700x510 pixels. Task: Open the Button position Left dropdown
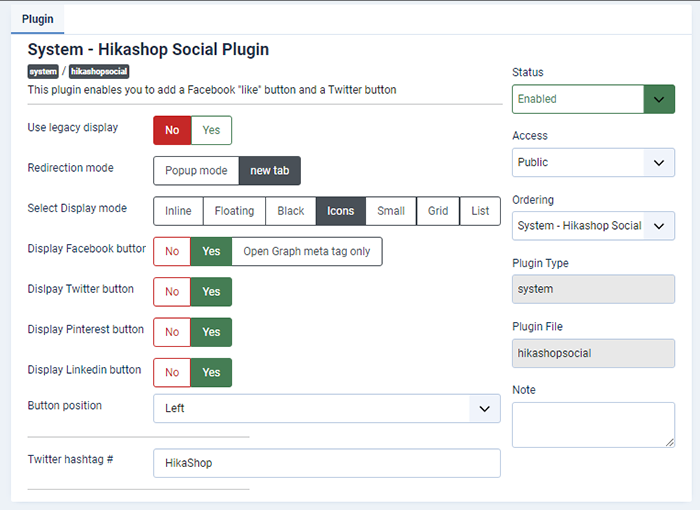(x=327, y=409)
